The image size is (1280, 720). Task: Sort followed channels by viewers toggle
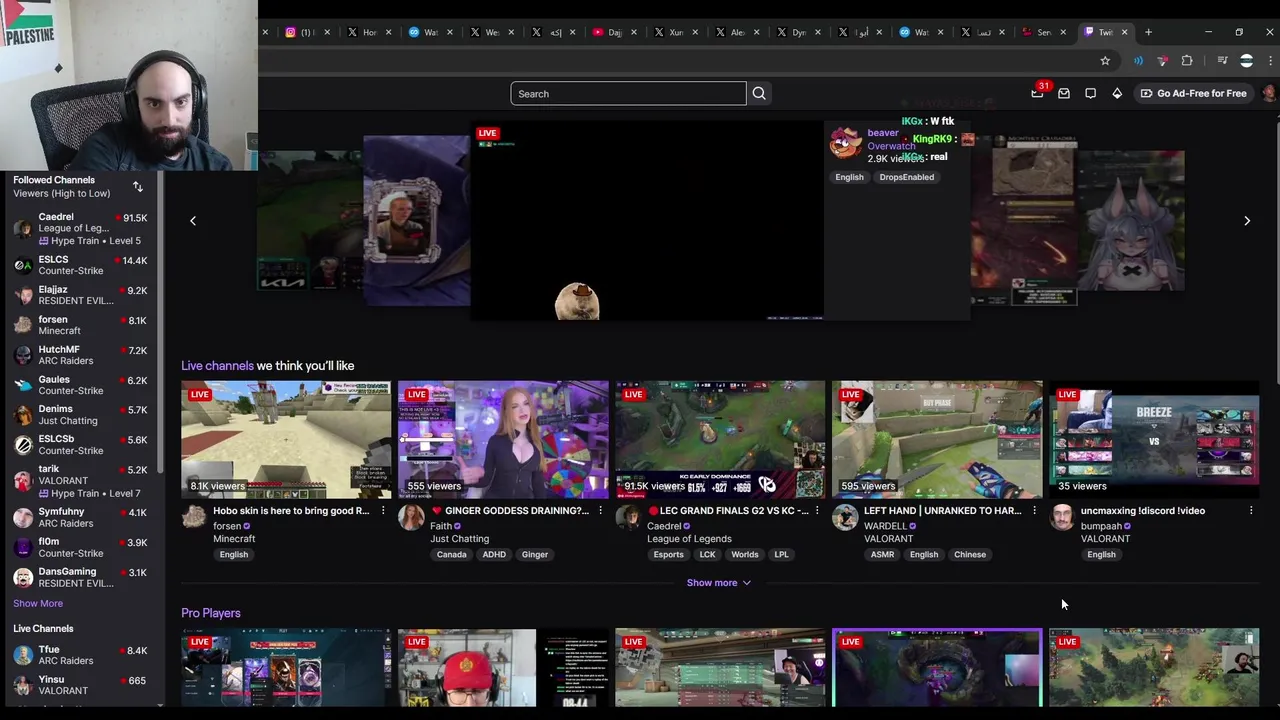click(x=138, y=187)
